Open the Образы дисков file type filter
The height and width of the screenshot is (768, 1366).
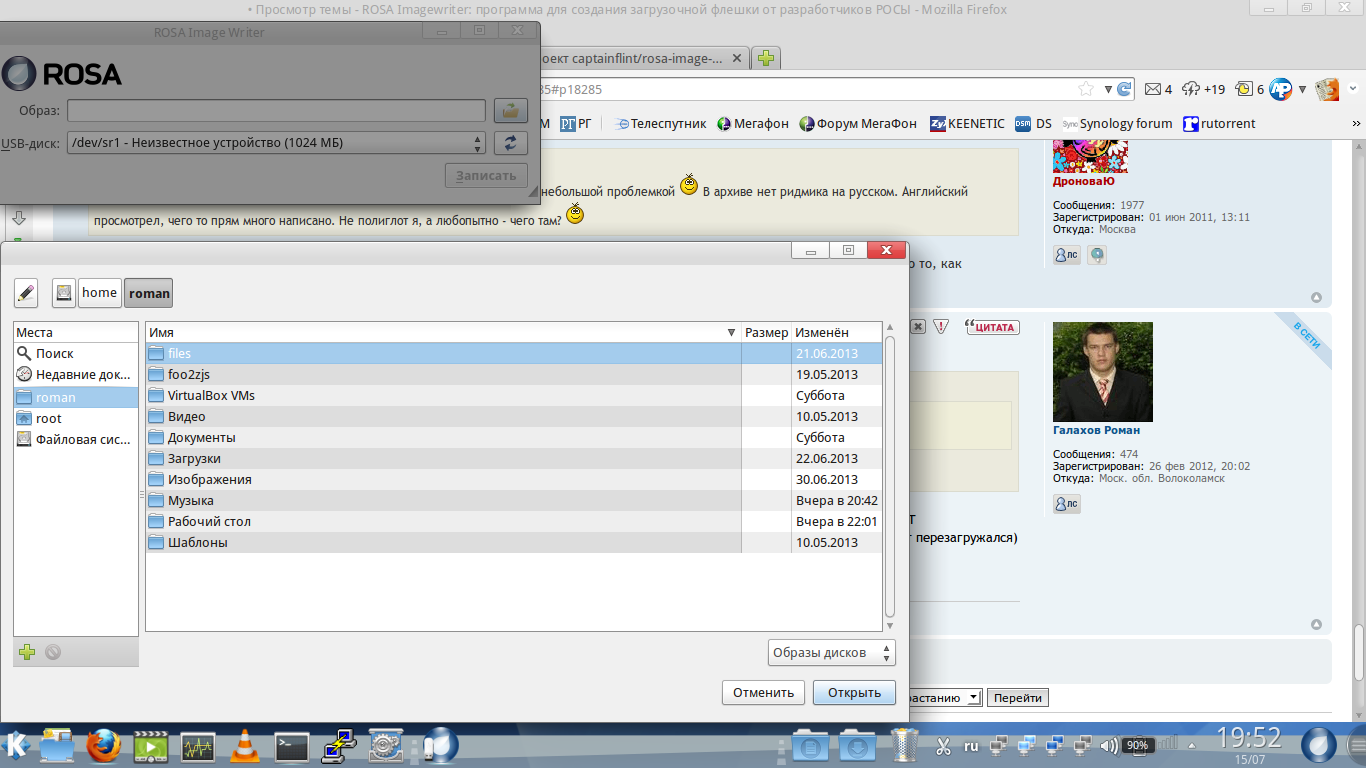click(x=832, y=653)
